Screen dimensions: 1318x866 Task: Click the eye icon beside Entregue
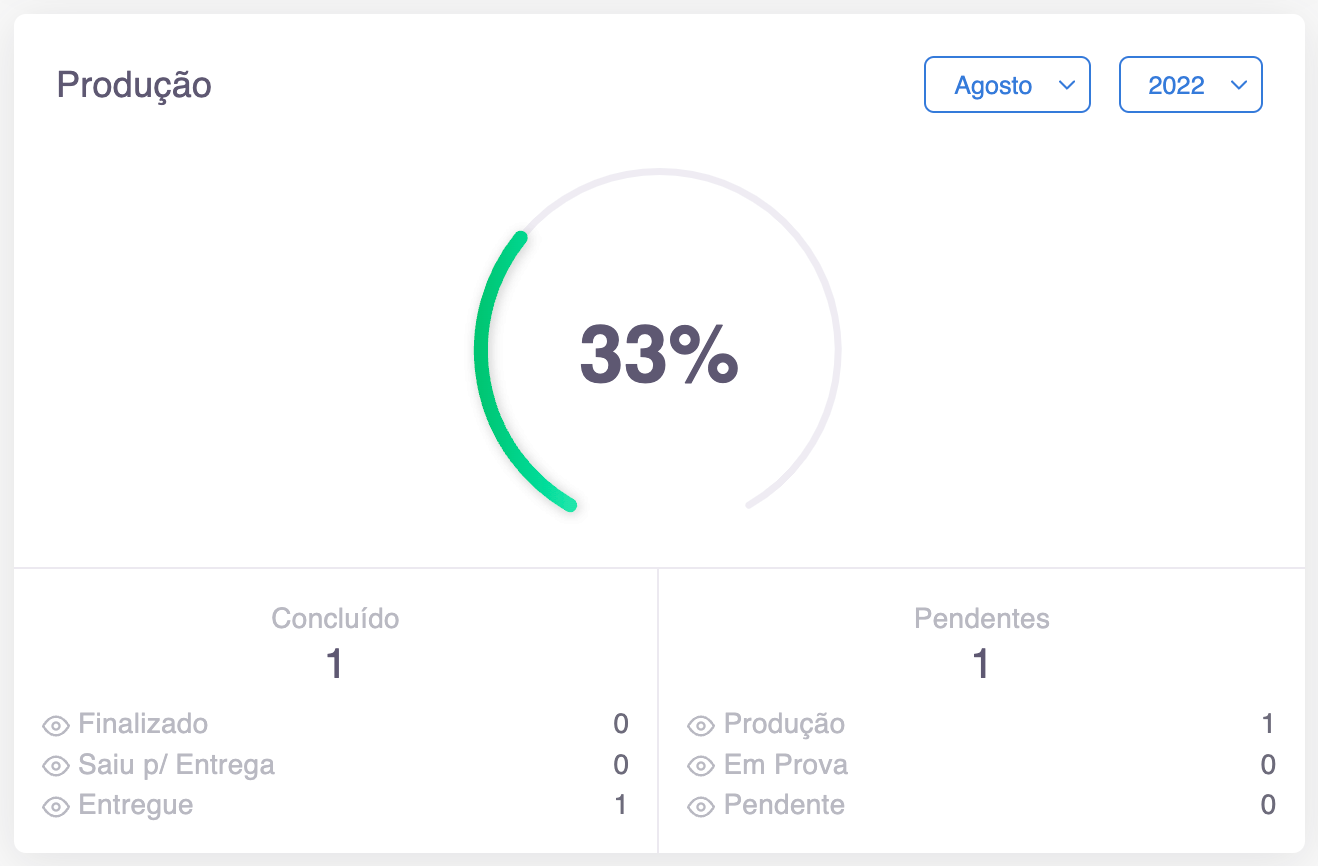click(x=56, y=806)
